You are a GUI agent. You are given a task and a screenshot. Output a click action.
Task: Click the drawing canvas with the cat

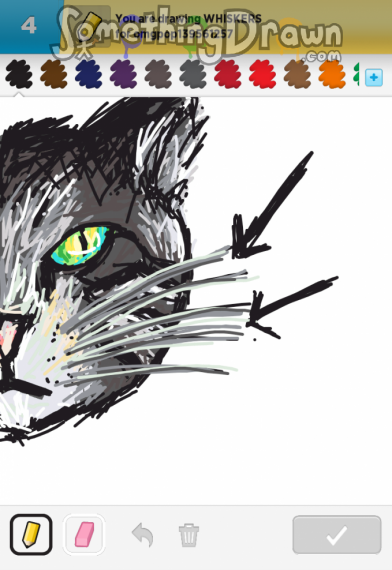[x=196, y=301]
